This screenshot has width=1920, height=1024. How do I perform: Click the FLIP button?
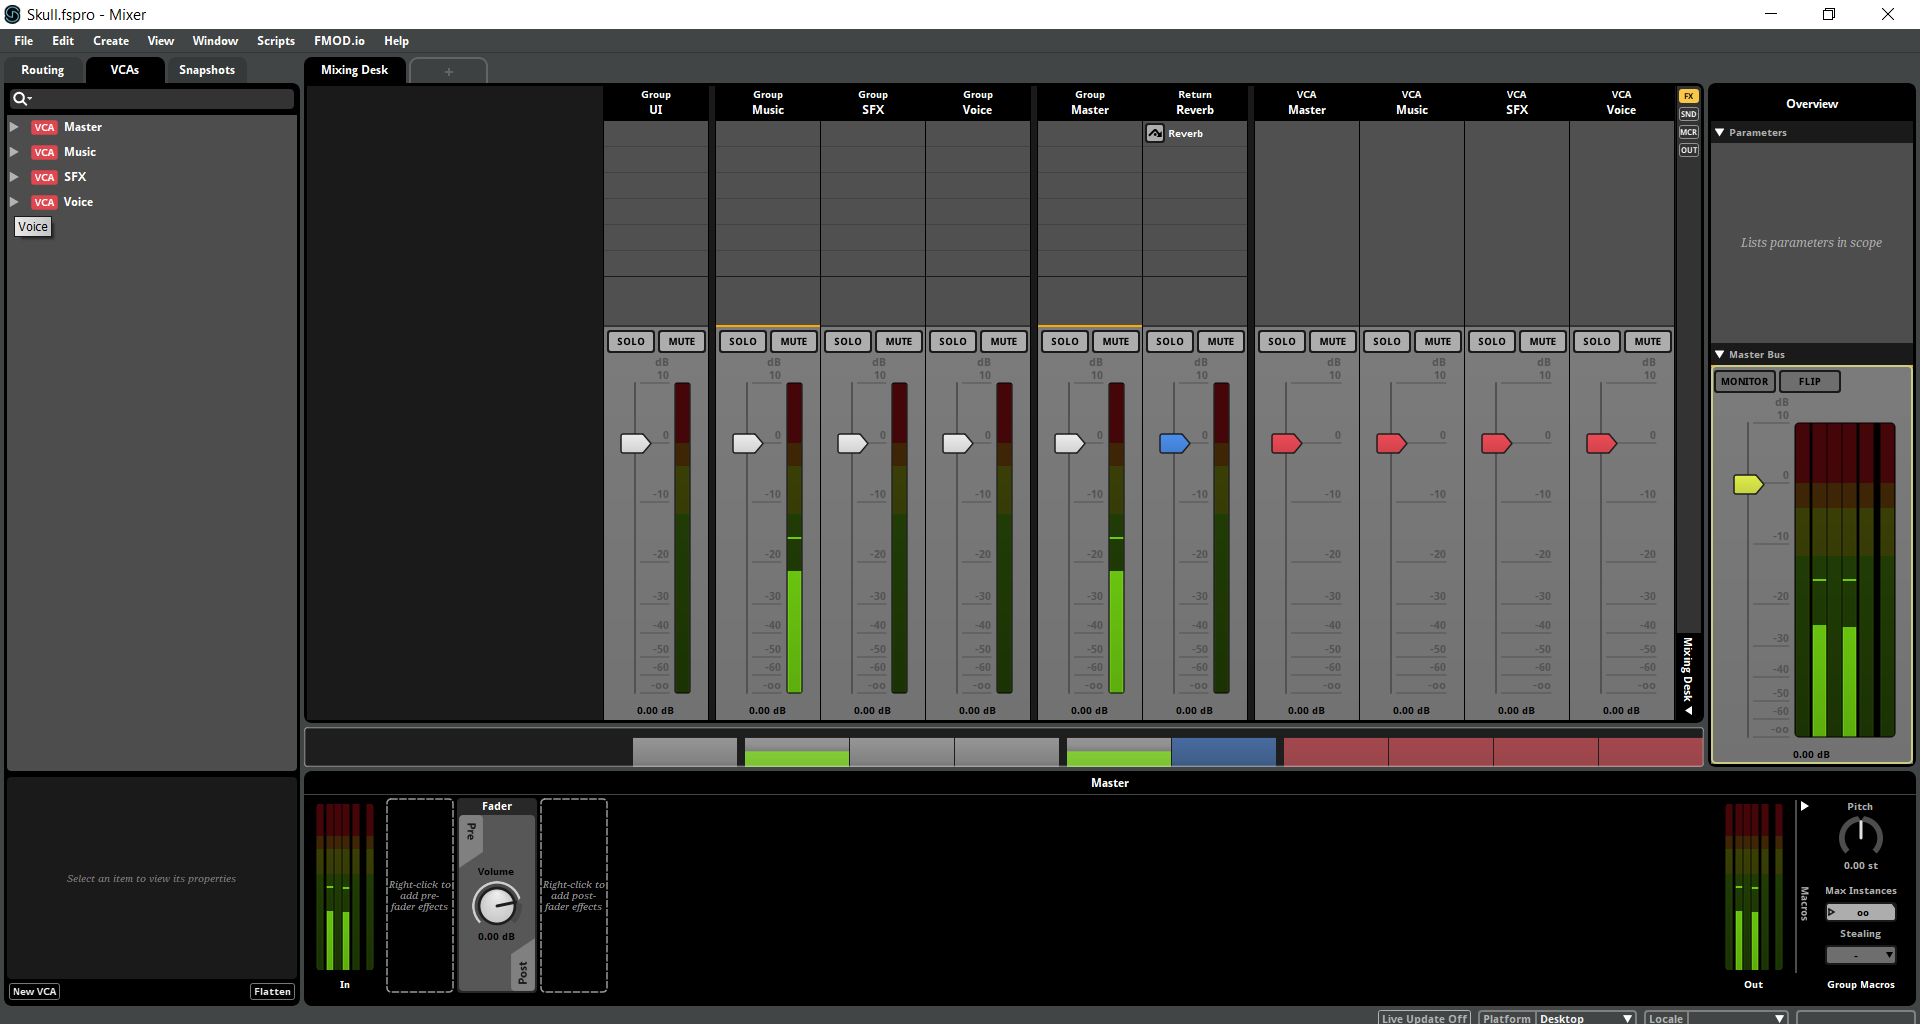click(x=1810, y=382)
